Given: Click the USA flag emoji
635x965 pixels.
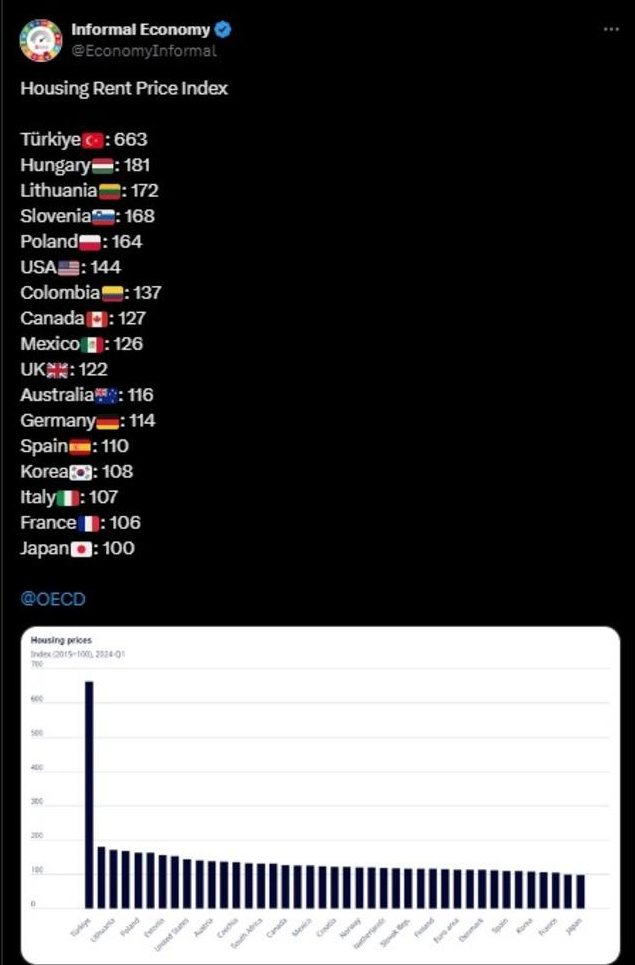Looking at the screenshot, I should pos(69,268).
